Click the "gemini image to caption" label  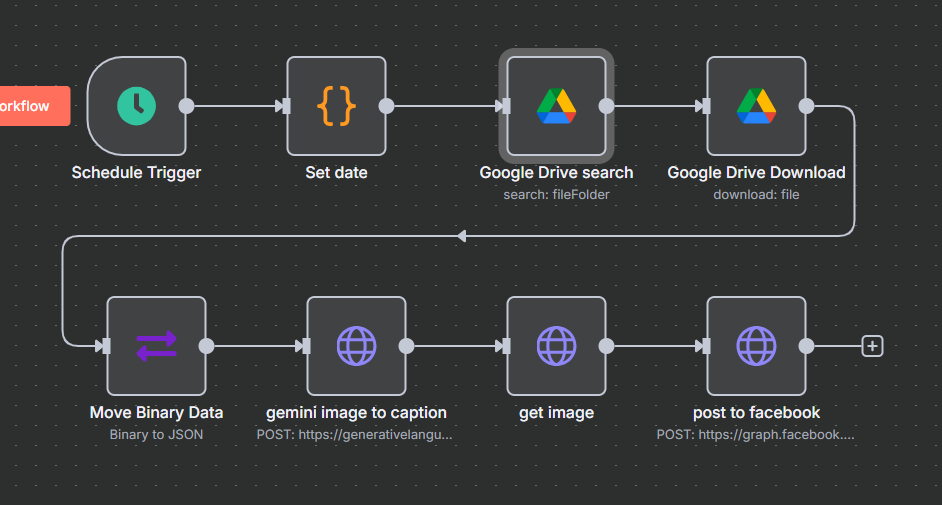click(x=356, y=413)
